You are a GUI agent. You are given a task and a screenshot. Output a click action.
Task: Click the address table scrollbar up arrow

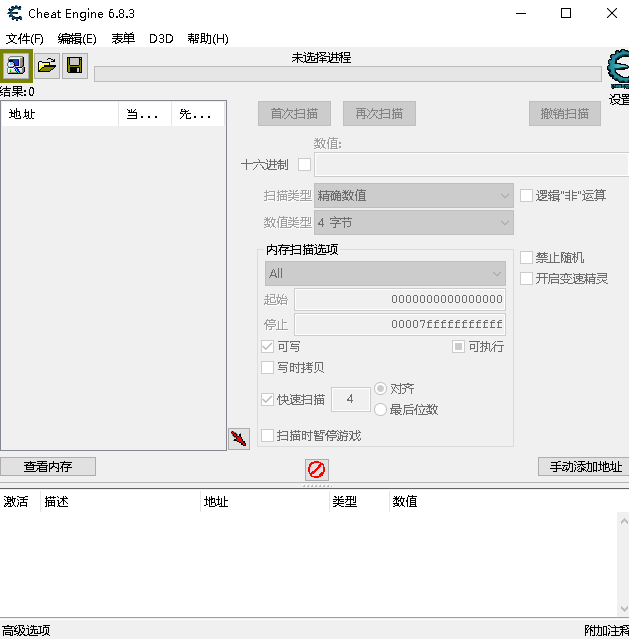[624, 521]
